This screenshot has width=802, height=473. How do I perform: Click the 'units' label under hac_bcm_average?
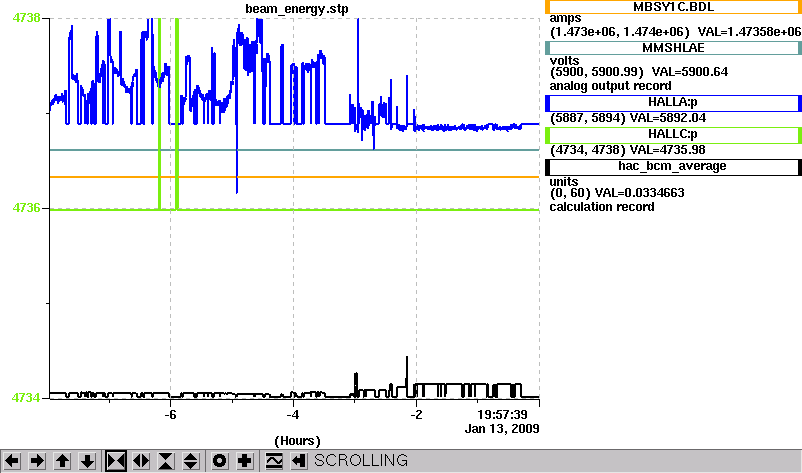(x=564, y=182)
